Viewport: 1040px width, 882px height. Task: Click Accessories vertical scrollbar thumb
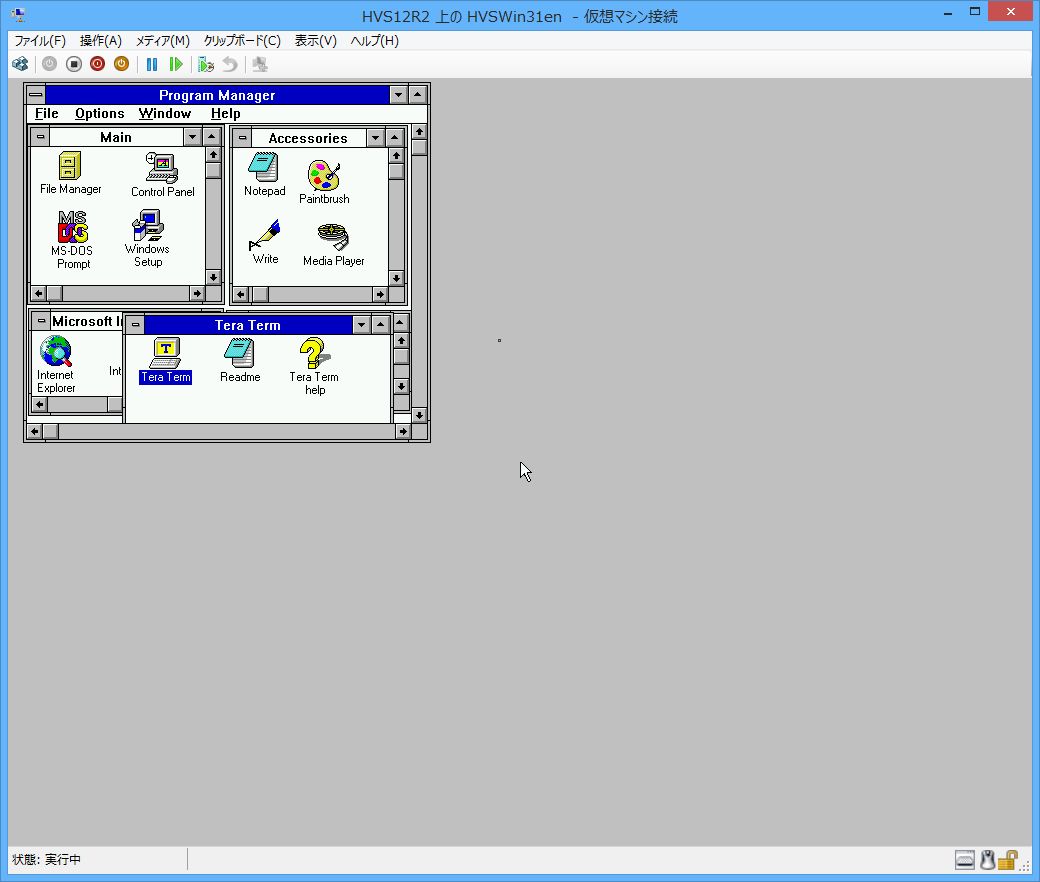(x=396, y=172)
